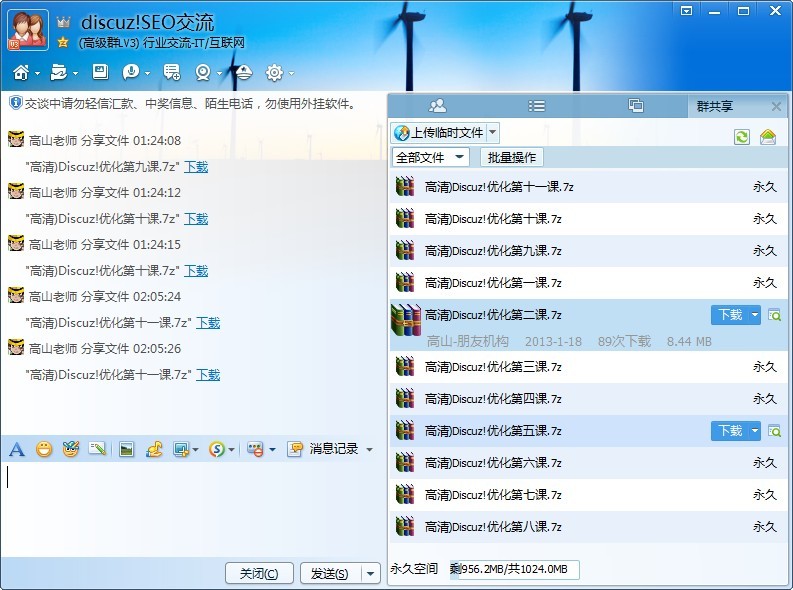Screen dimensions: 793x590
Task: Select shared file 高清)Discuz!优化第十一课.7z
Action: coord(589,187)
